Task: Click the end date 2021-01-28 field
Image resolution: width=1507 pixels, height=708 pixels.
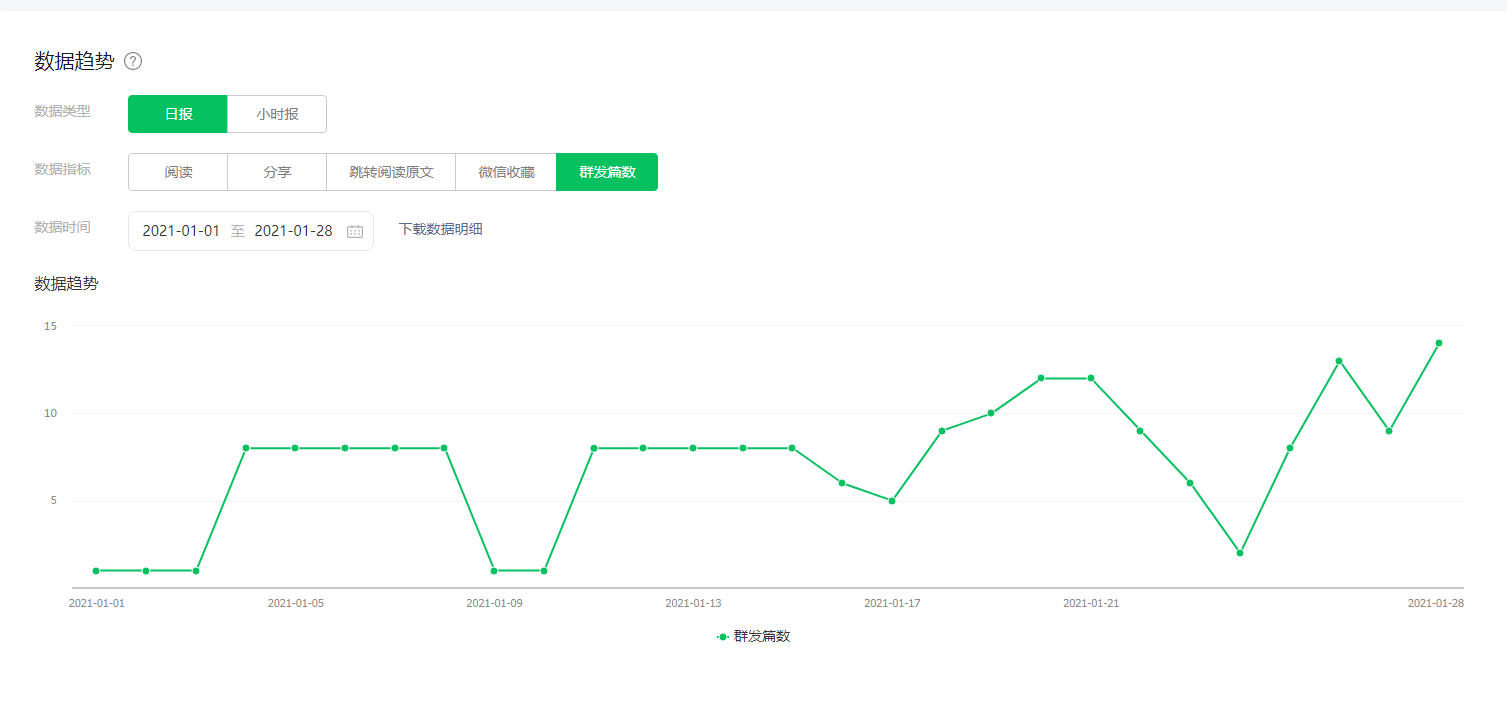Action: tap(293, 231)
